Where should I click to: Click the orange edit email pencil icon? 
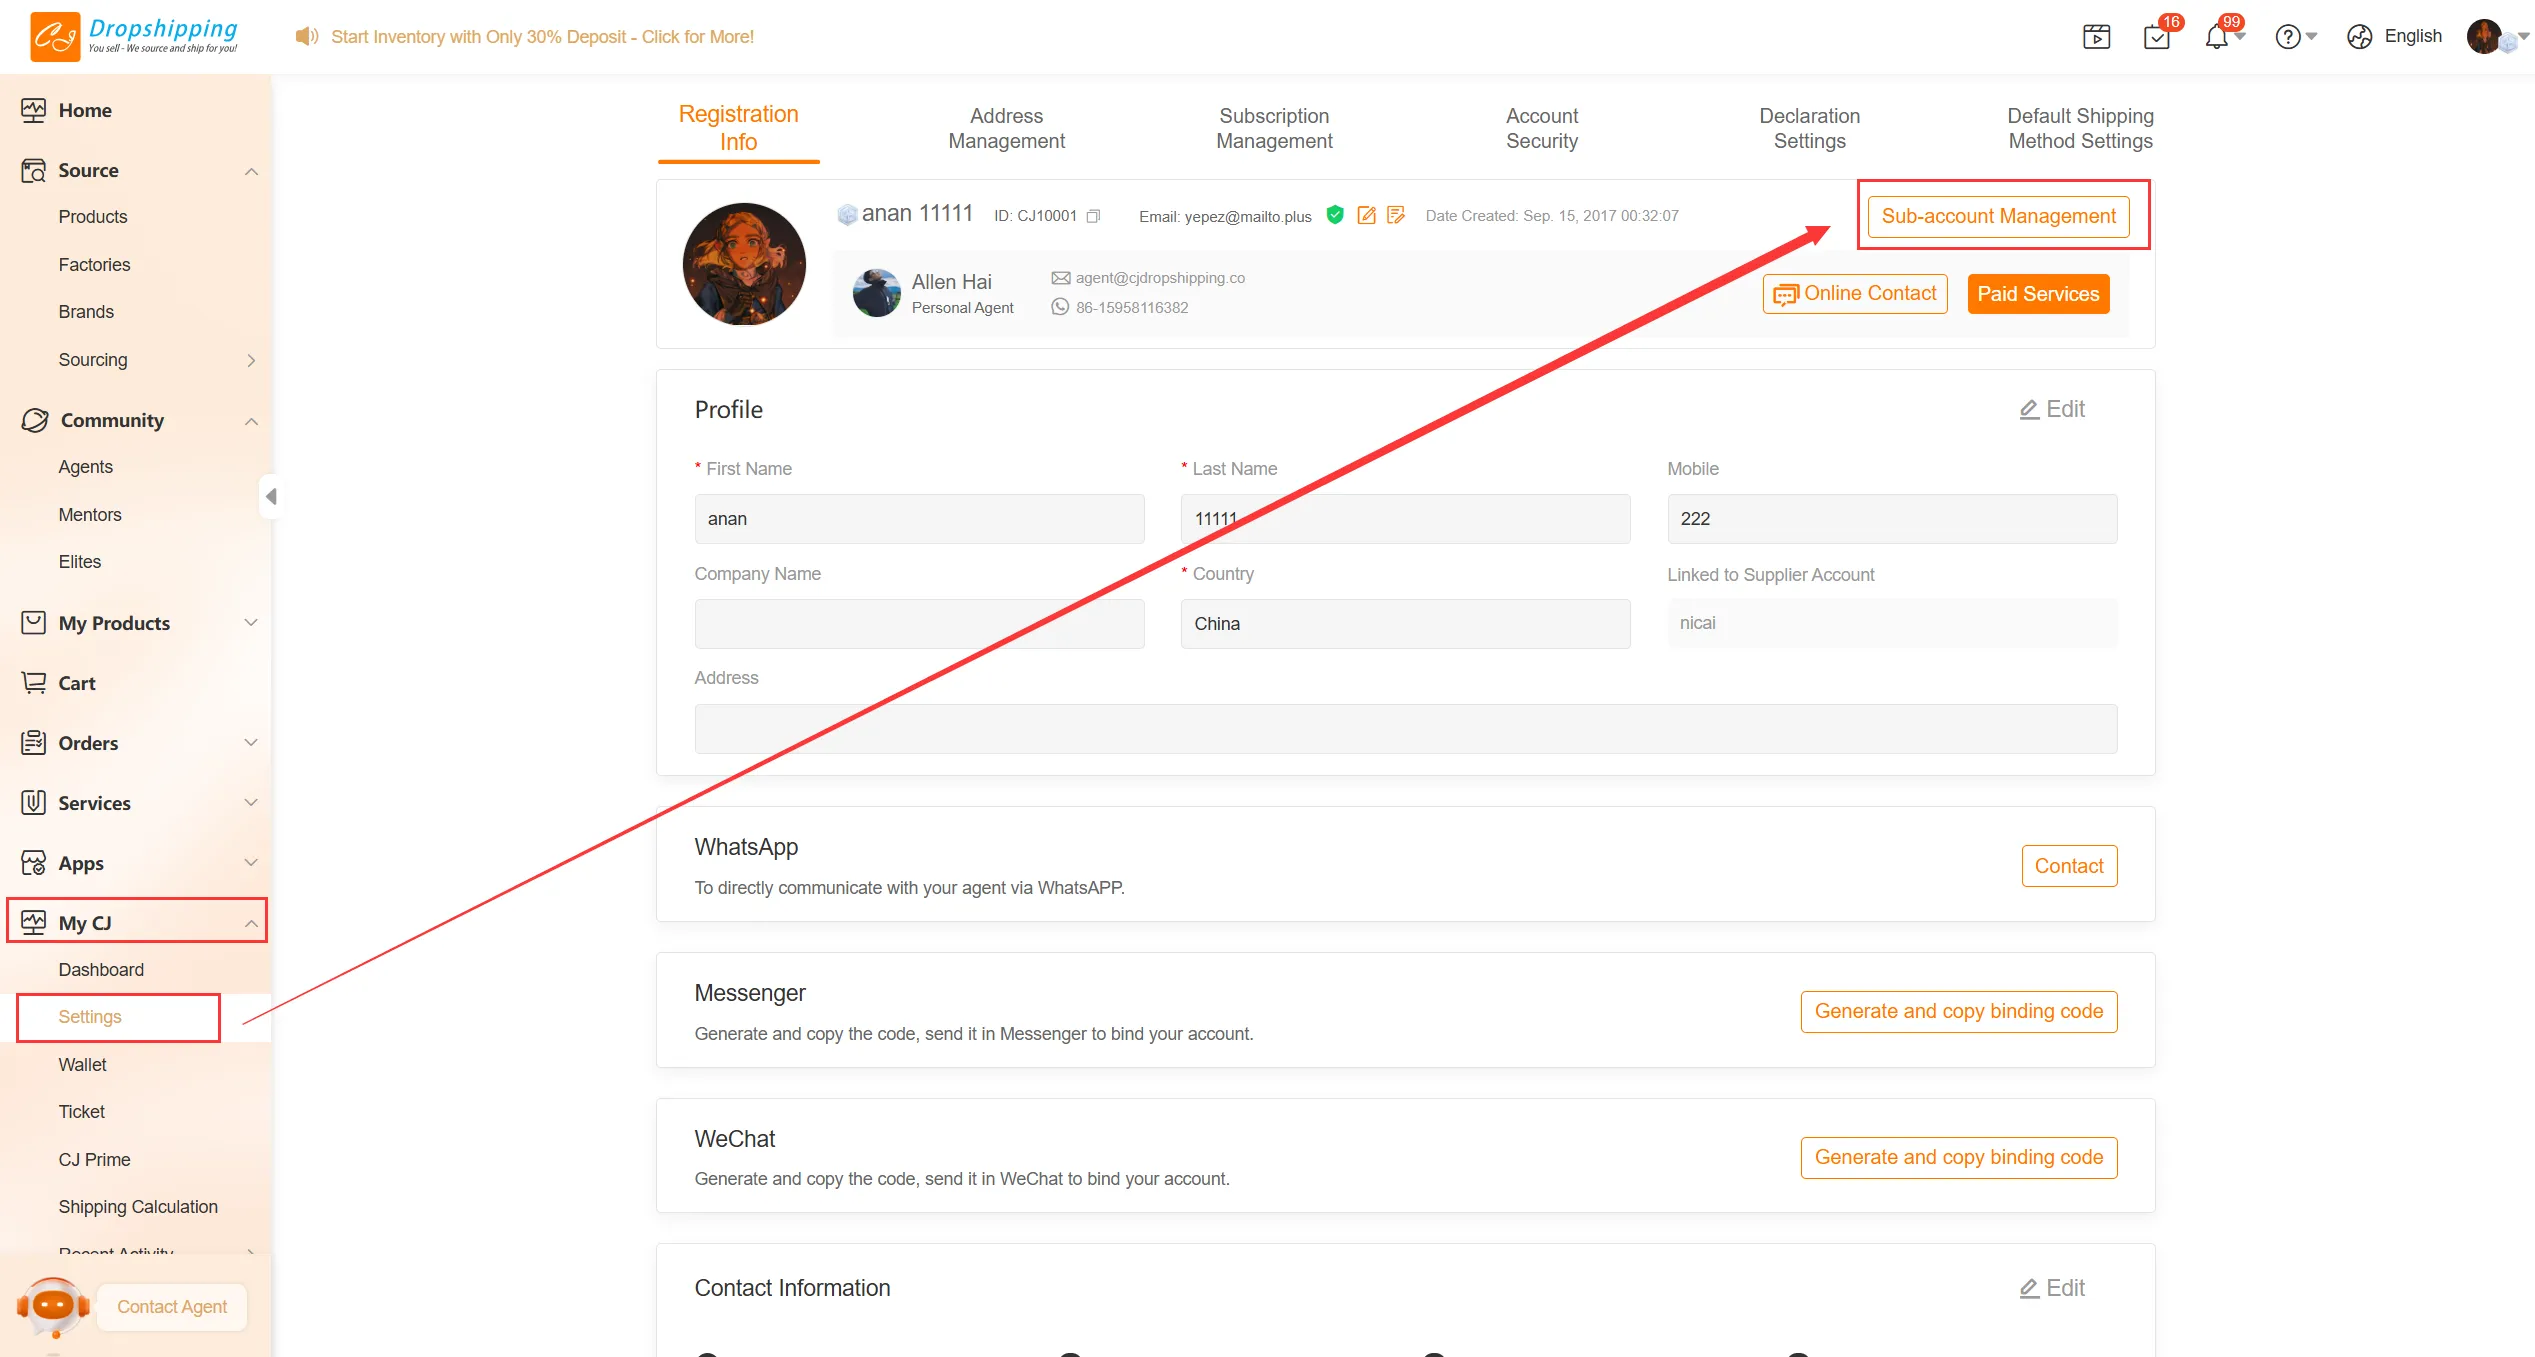point(1366,215)
